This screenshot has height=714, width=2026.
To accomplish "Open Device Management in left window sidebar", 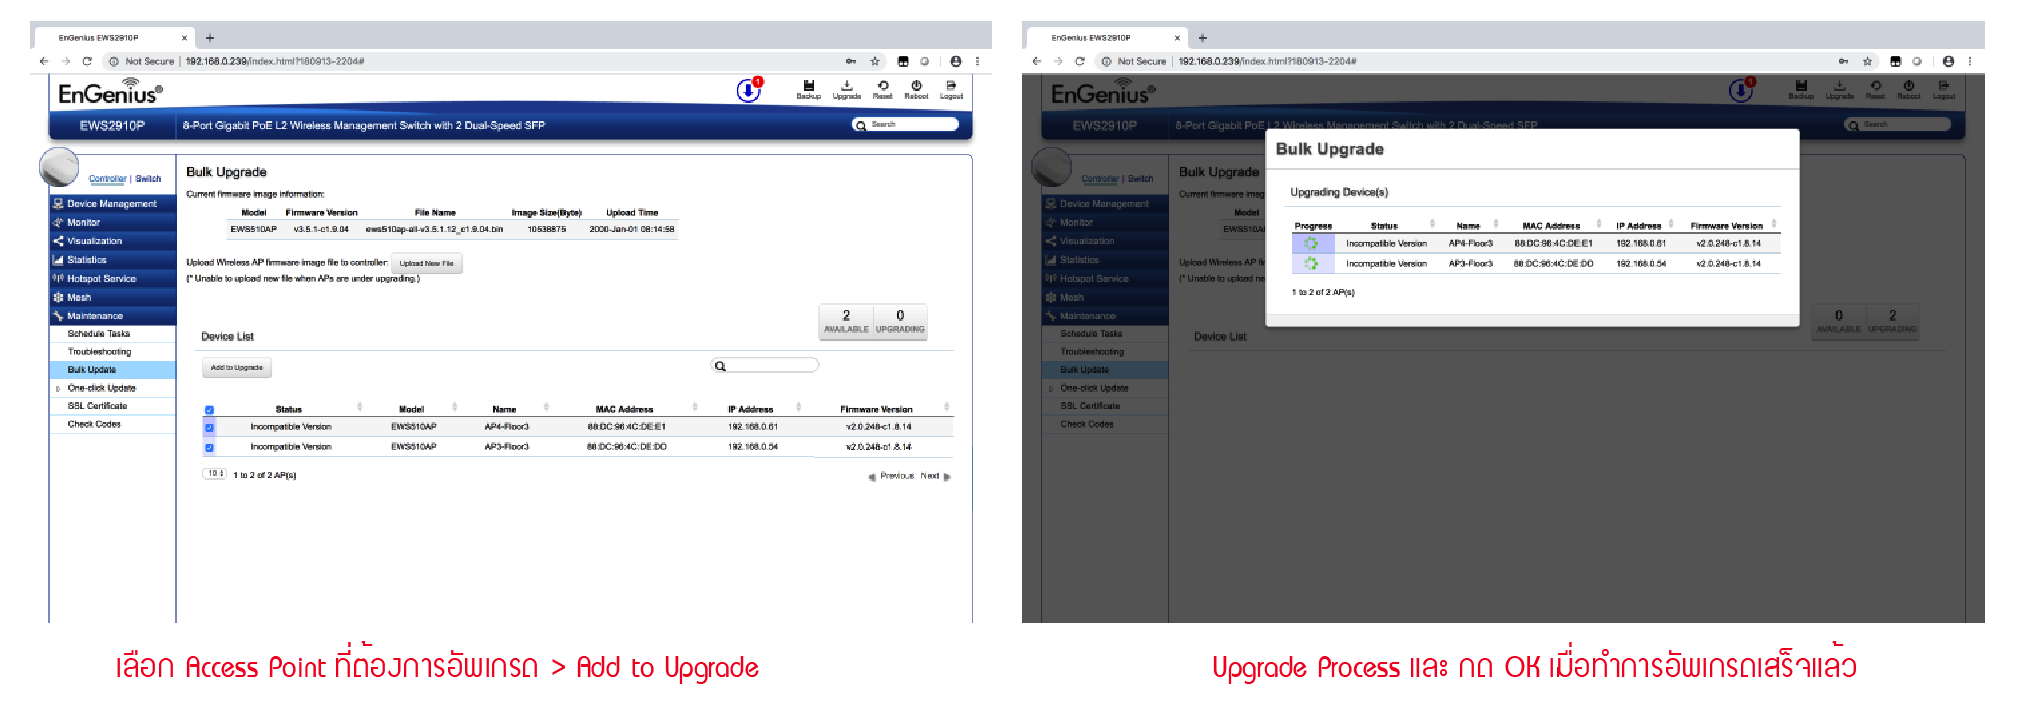I will pyautogui.click(x=112, y=203).
